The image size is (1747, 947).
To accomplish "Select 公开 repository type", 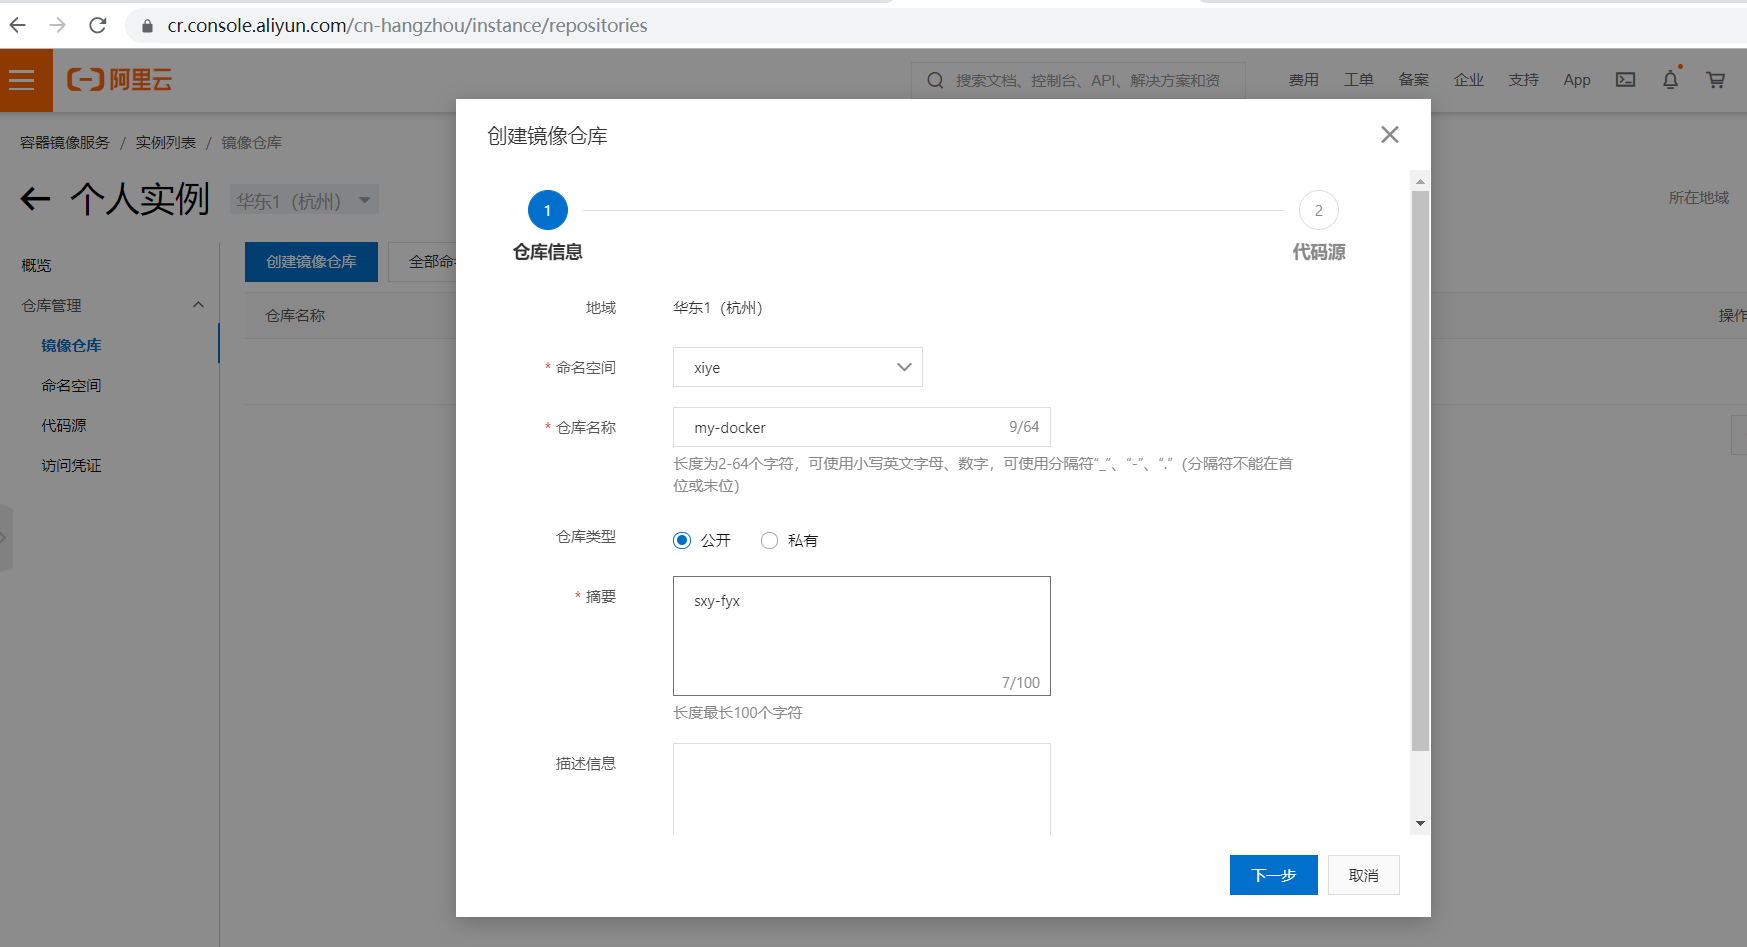I will pos(682,541).
